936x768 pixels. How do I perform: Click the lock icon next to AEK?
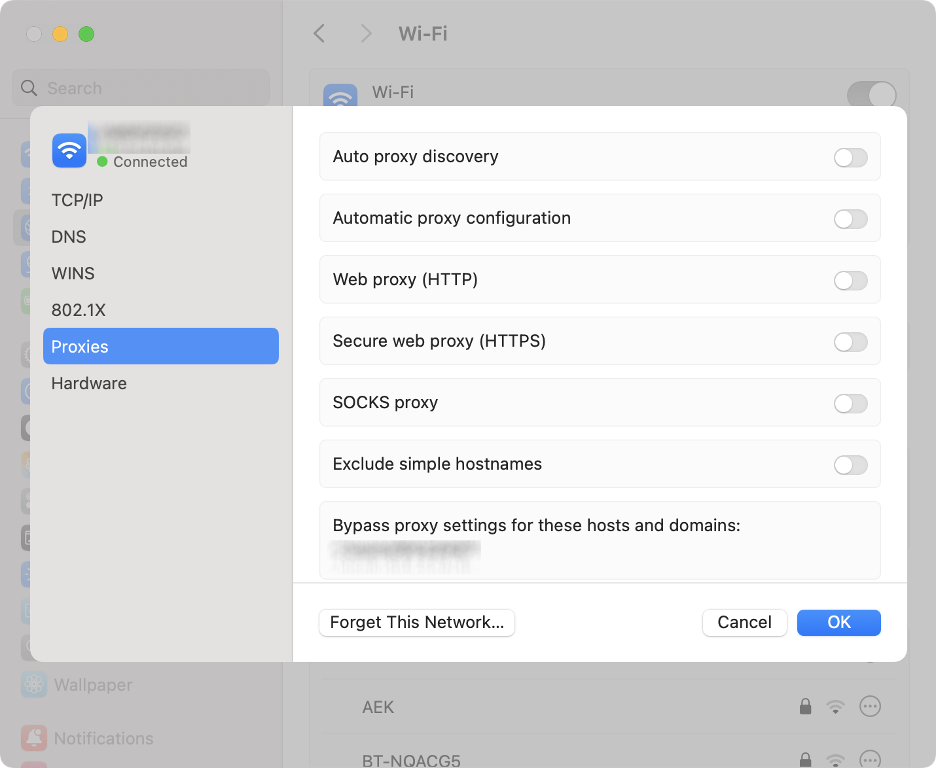(x=806, y=706)
